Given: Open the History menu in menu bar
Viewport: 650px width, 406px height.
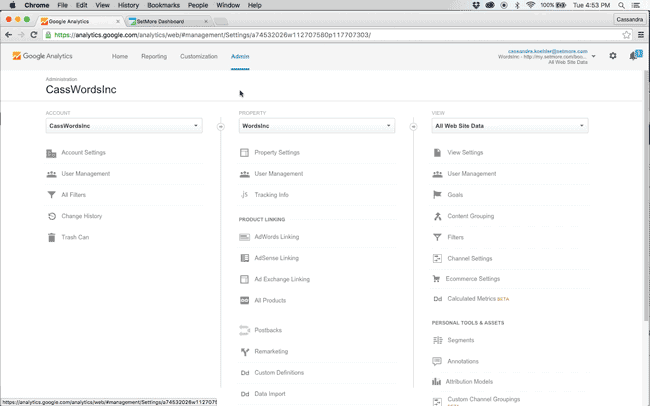Looking at the screenshot, I should (x=128, y=5).
